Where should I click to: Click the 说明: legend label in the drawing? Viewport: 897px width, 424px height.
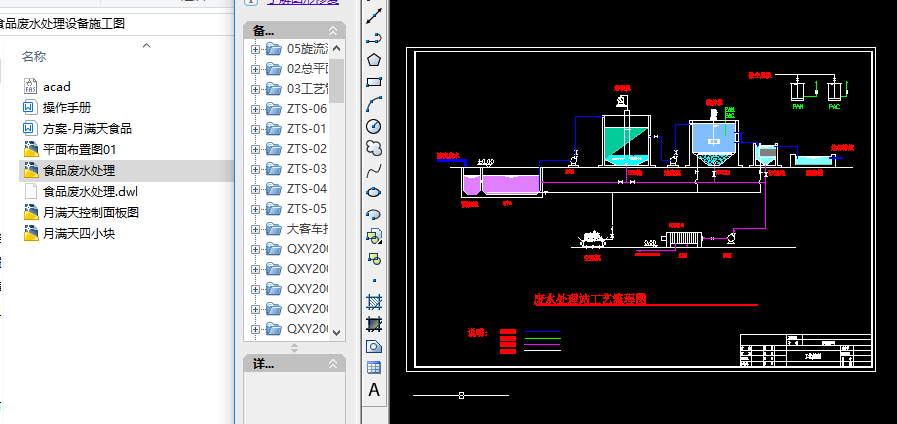click(x=477, y=333)
